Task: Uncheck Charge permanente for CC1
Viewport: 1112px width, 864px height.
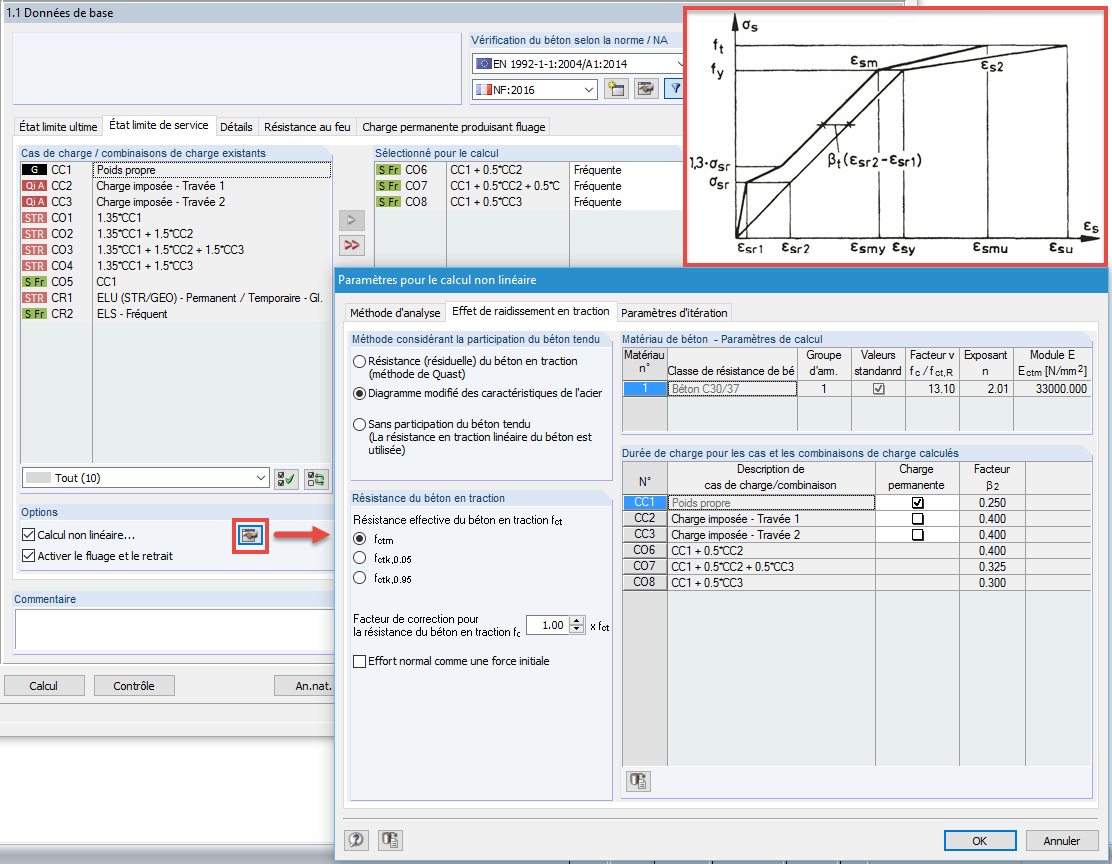Action: click(918, 503)
